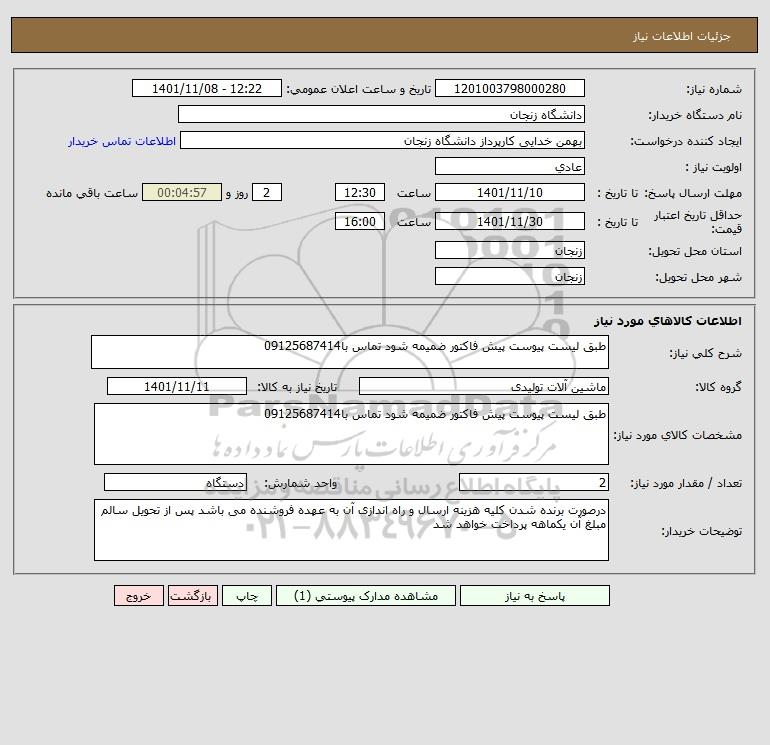Click the شماره نیاز field 1201003798000280
This screenshot has width=770, height=745.
(x=510, y=88)
